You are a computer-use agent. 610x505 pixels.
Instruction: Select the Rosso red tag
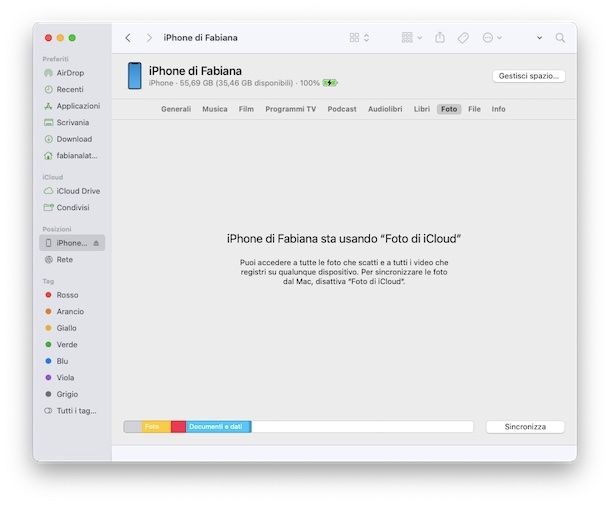pyautogui.click(x=72, y=295)
